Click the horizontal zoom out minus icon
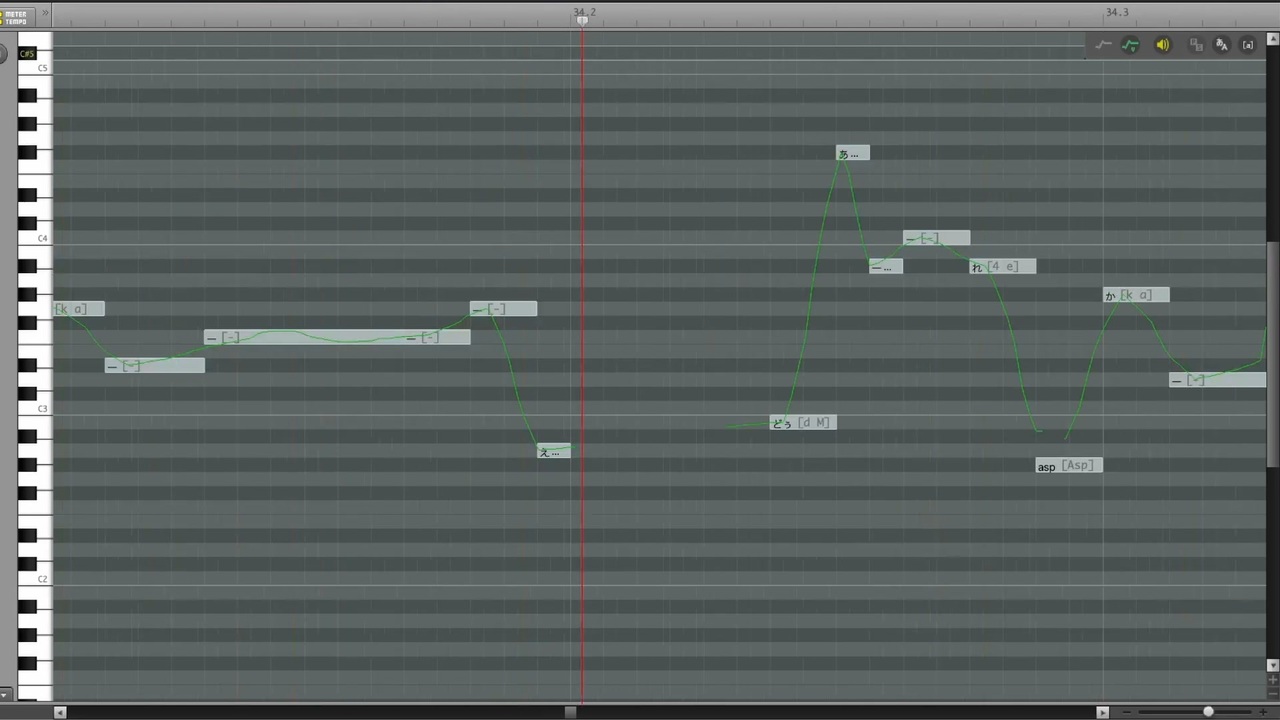 click(1127, 712)
